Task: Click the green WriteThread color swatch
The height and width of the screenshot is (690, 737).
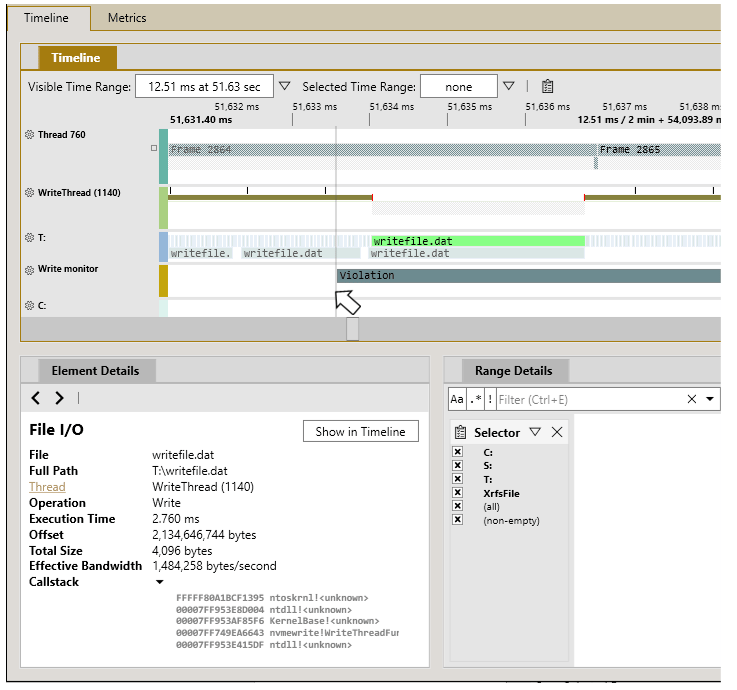Action: (164, 208)
